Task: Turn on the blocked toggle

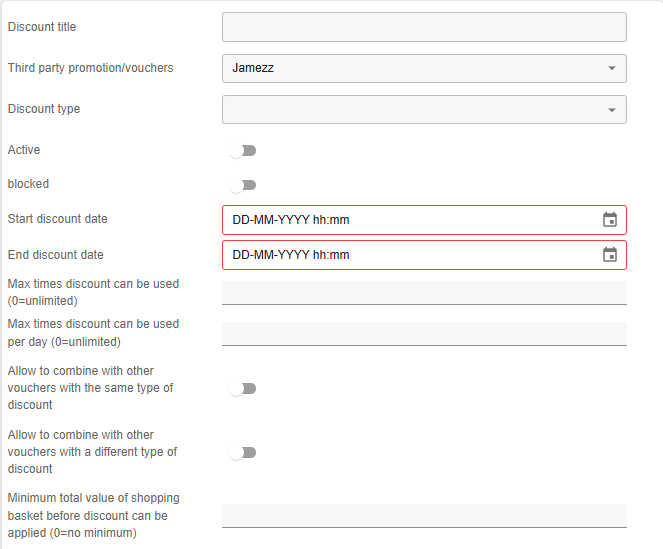Action: pos(242,185)
